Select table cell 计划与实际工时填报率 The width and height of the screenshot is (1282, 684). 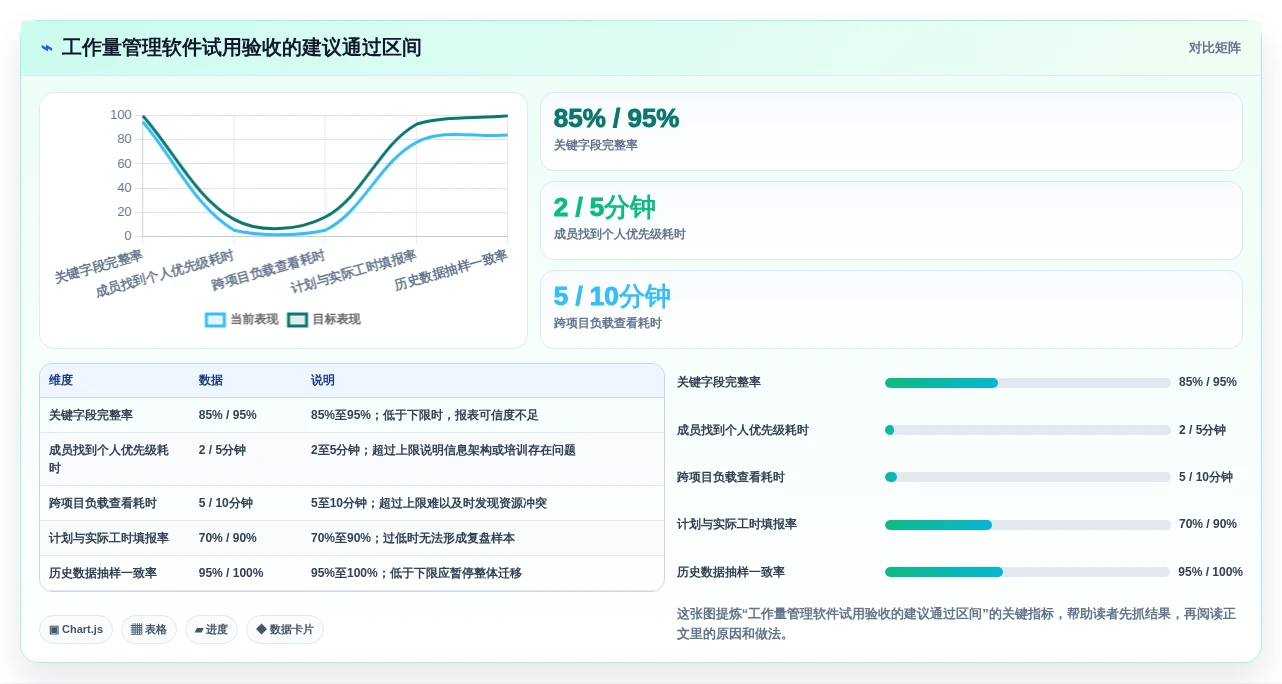point(109,538)
